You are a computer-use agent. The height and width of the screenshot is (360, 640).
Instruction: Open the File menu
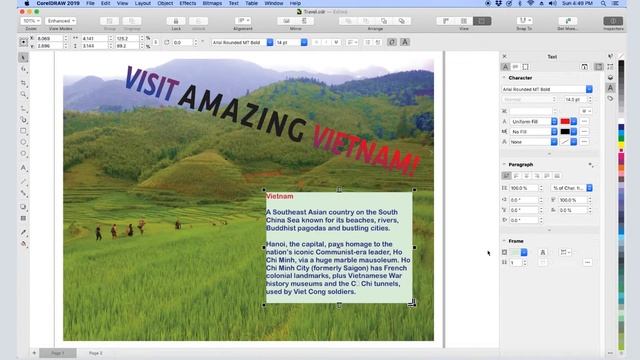click(x=90, y=3)
